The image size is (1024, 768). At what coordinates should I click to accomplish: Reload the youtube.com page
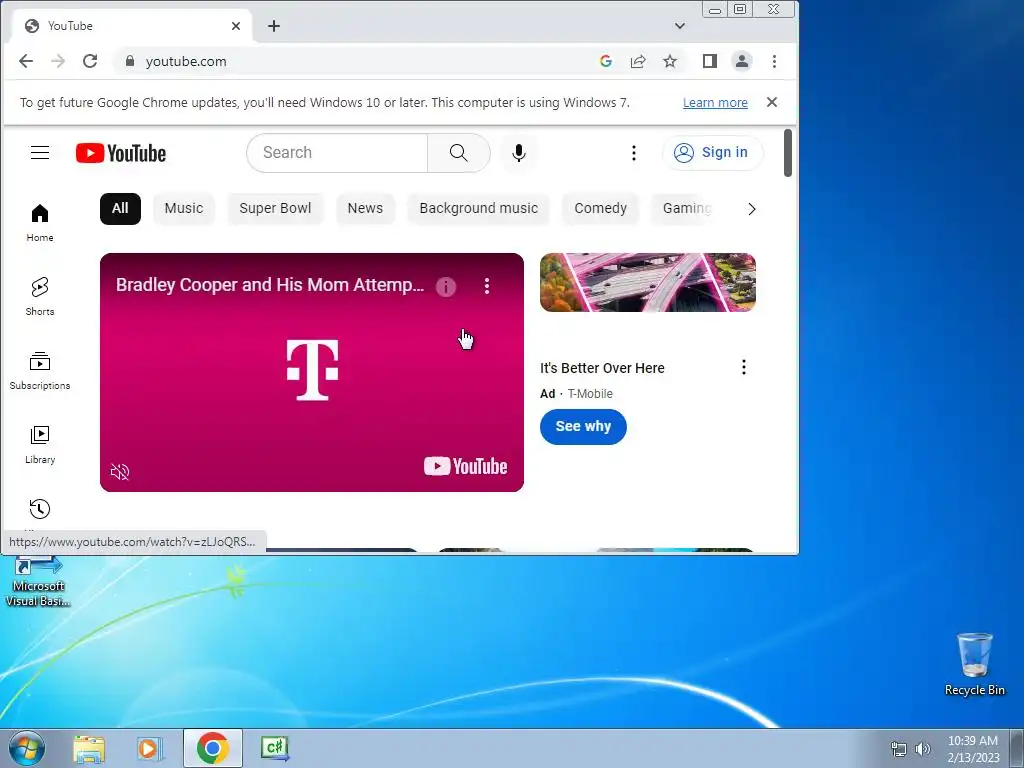[x=90, y=61]
